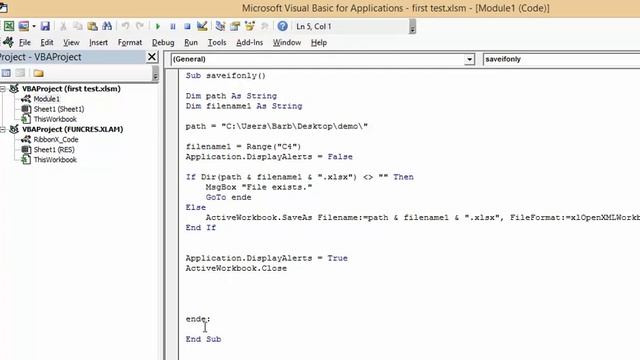The height and width of the screenshot is (360, 640).
Task: Select Module1 in project tree
Action: [x=47, y=99]
